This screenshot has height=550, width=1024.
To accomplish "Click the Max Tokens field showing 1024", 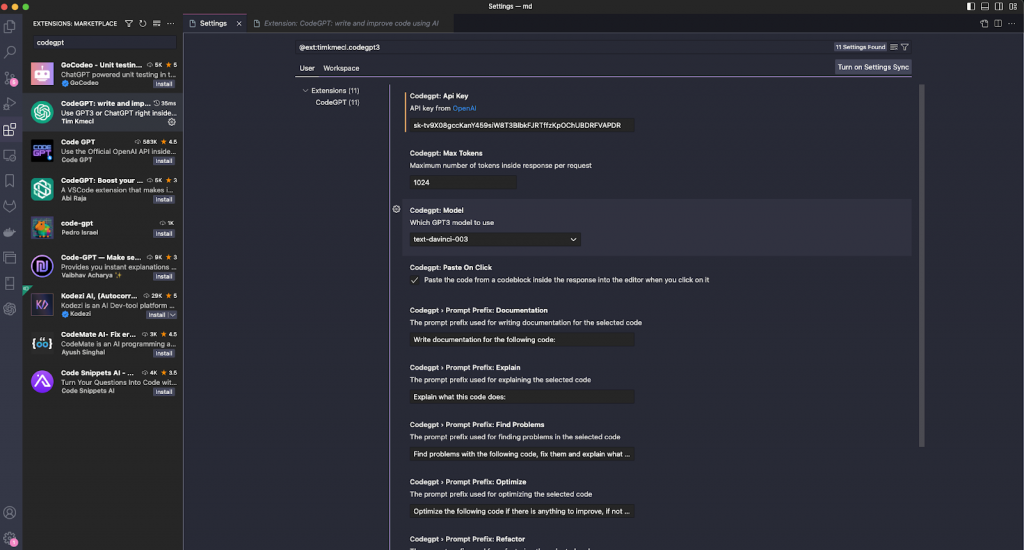I will tap(463, 182).
